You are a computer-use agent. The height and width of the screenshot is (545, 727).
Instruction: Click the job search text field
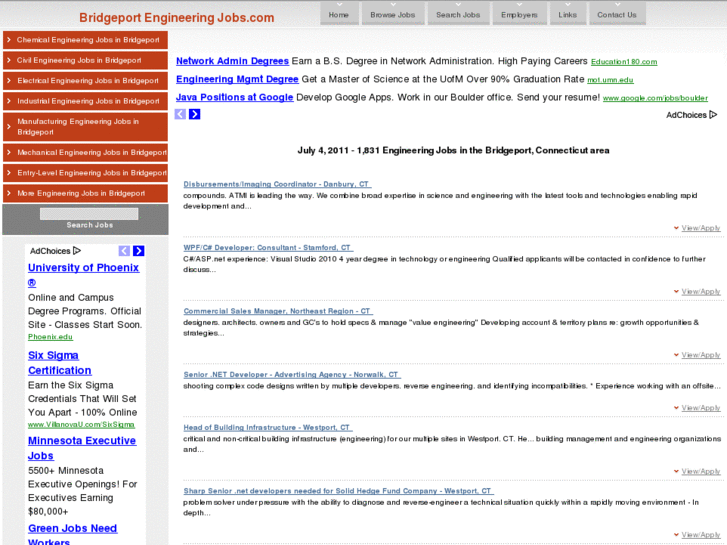[x=89, y=214]
